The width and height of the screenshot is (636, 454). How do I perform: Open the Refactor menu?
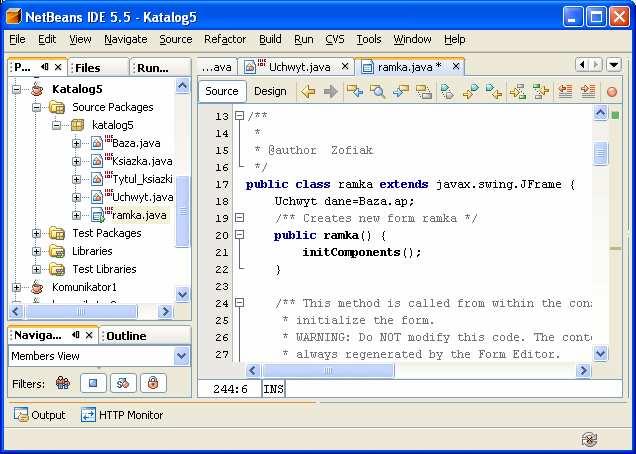(225, 39)
